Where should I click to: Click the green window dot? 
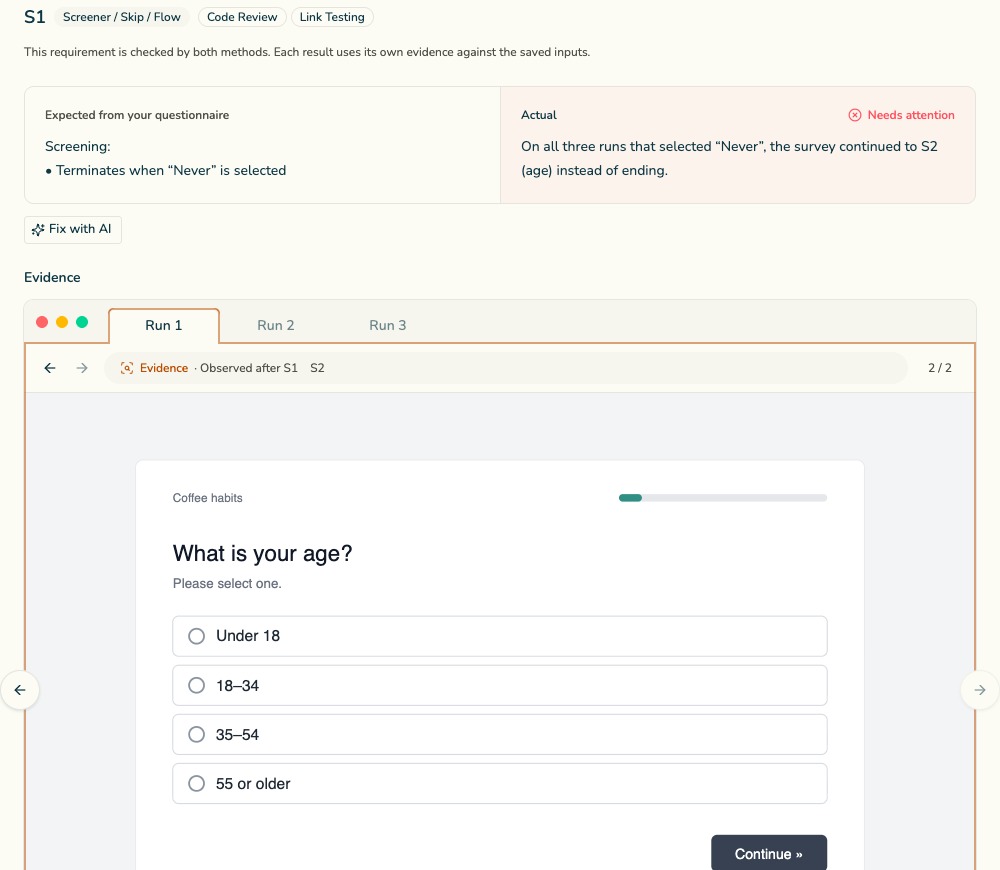click(82, 322)
